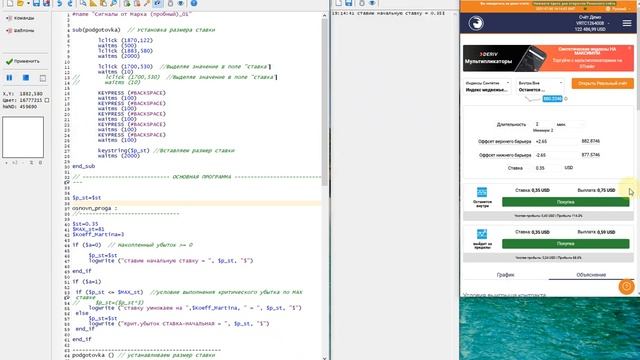The width and height of the screenshot is (640, 360).
Task: Click the orange round chat icon at bottom right
Action: [626, 287]
